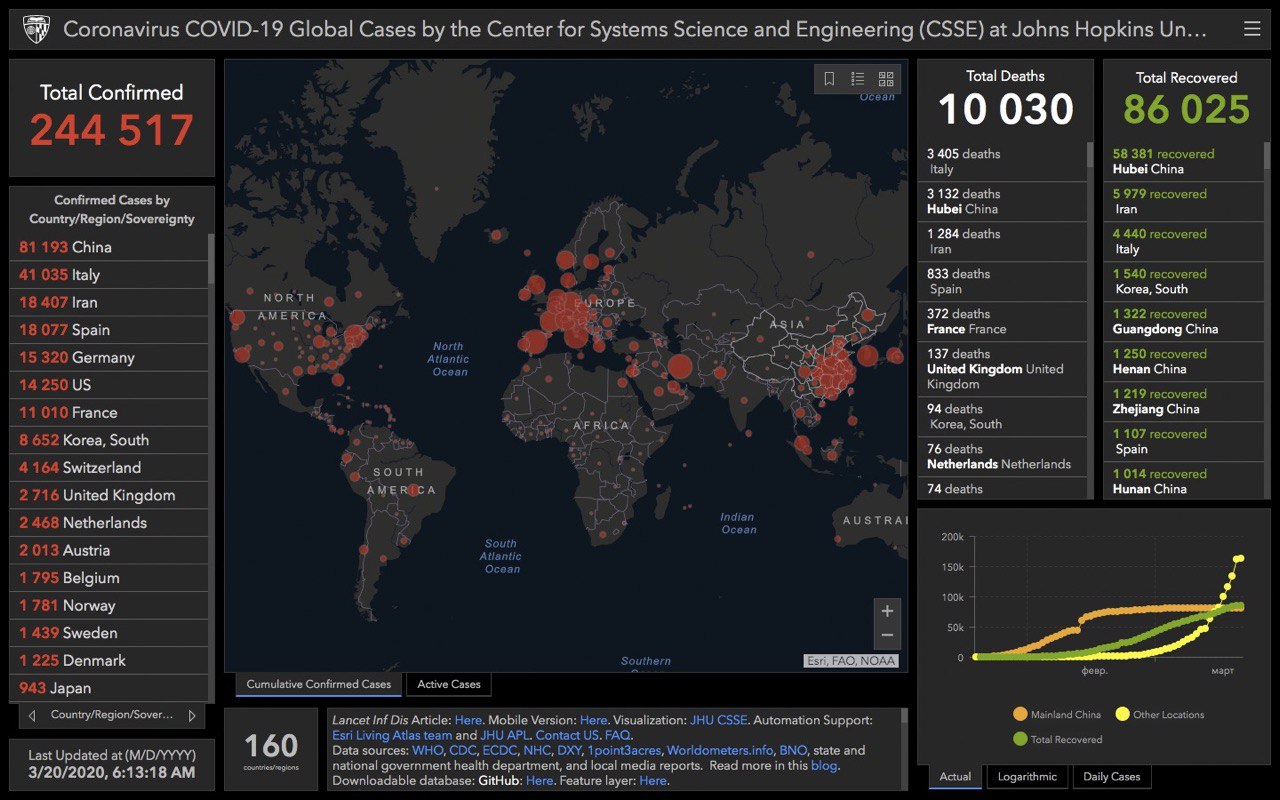Click the Esri, FAO, NOAA attribution

(x=851, y=661)
